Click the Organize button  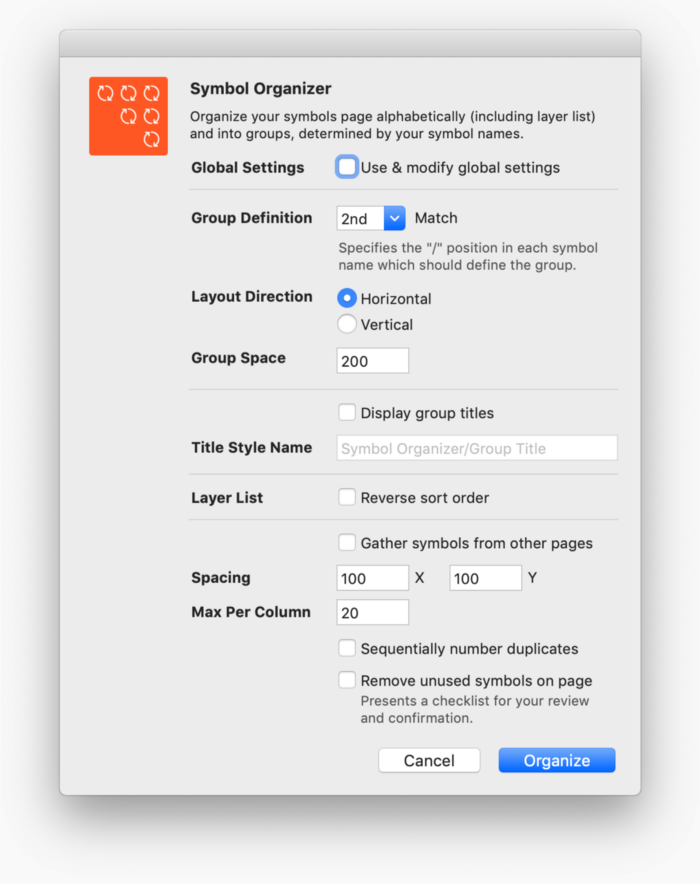557,761
